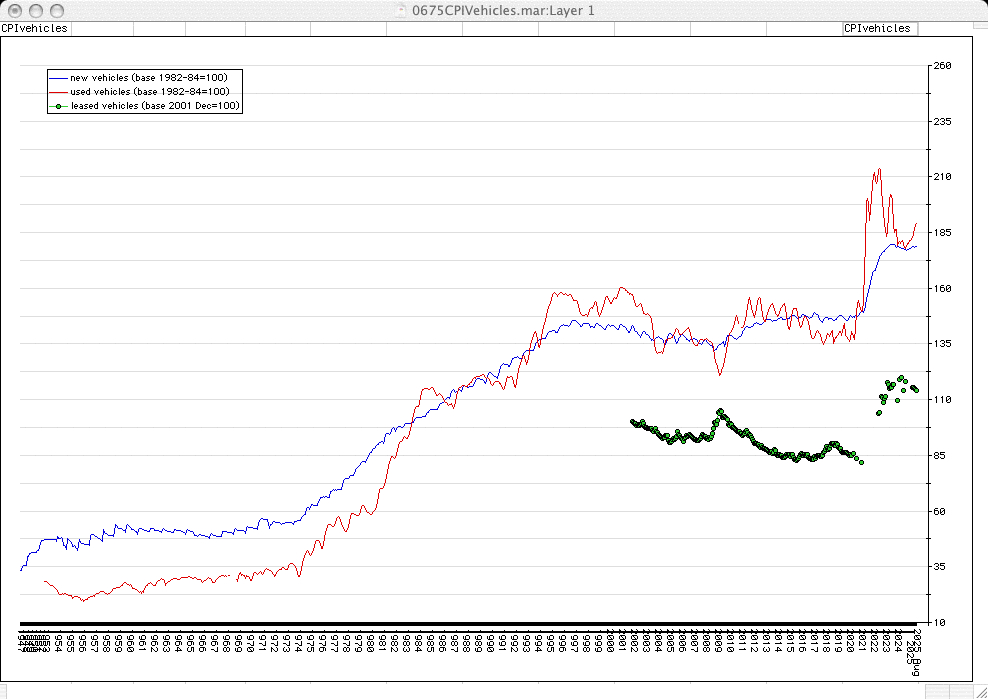
Task: Click the 185 tick label on the y-axis
Action: [x=942, y=233]
